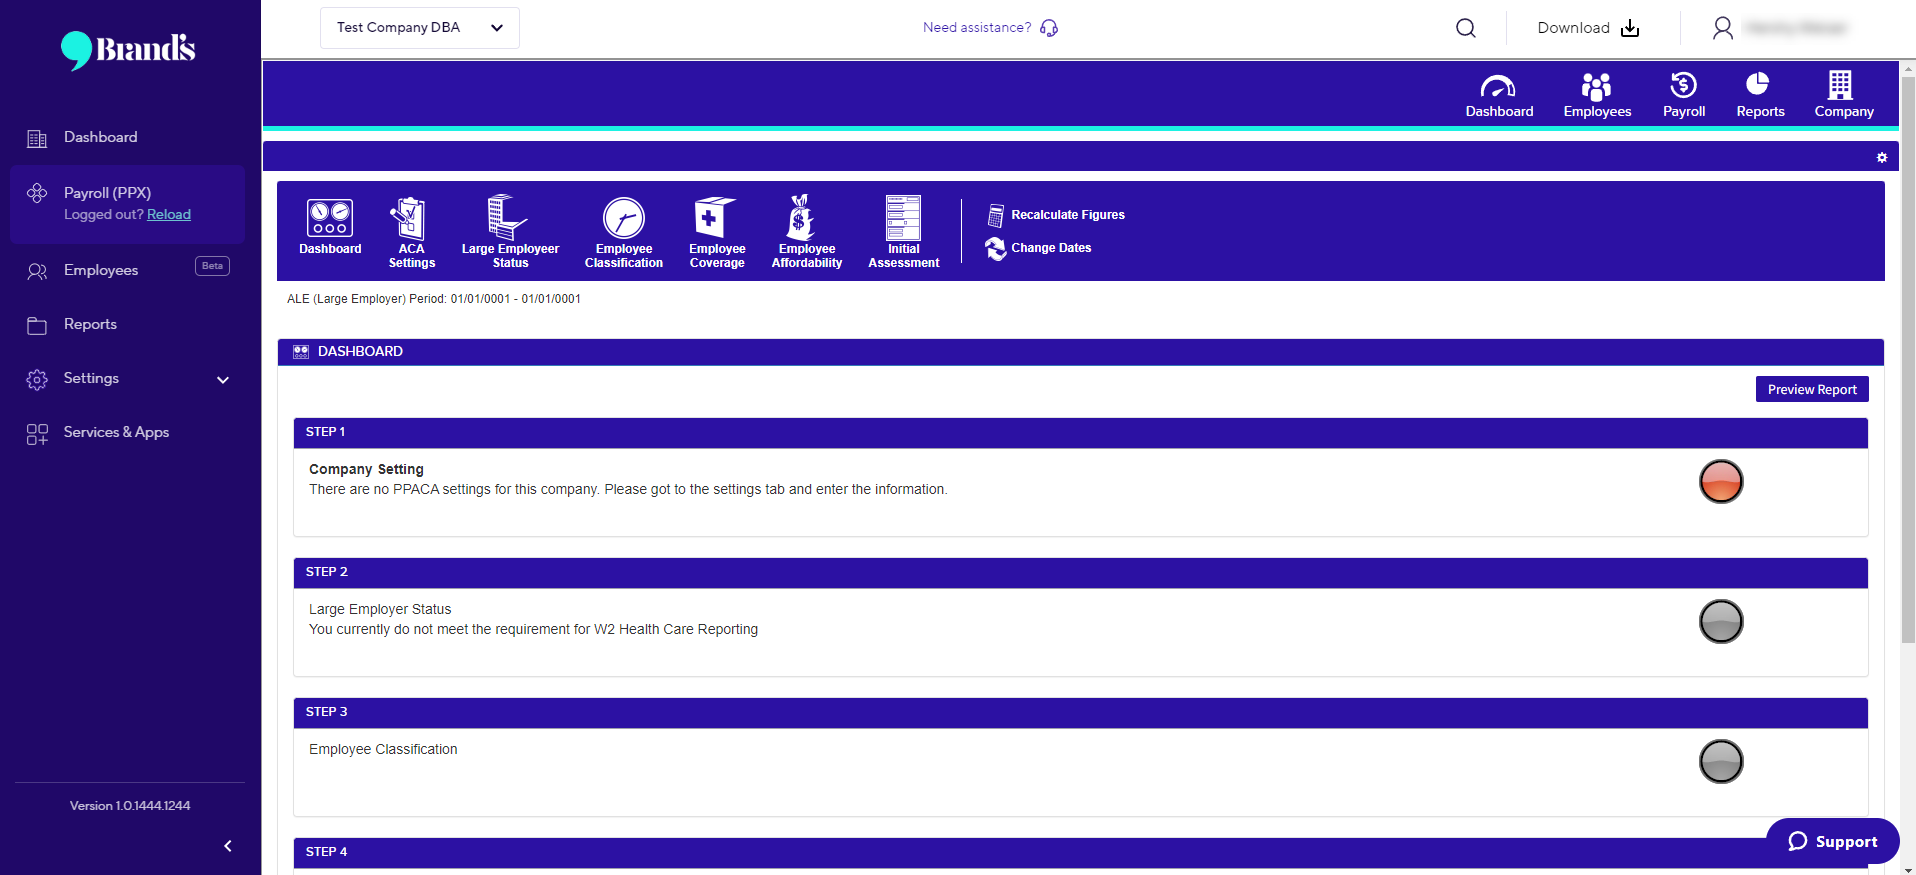
Task: Click the Need assistance? link
Action: tap(977, 28)
